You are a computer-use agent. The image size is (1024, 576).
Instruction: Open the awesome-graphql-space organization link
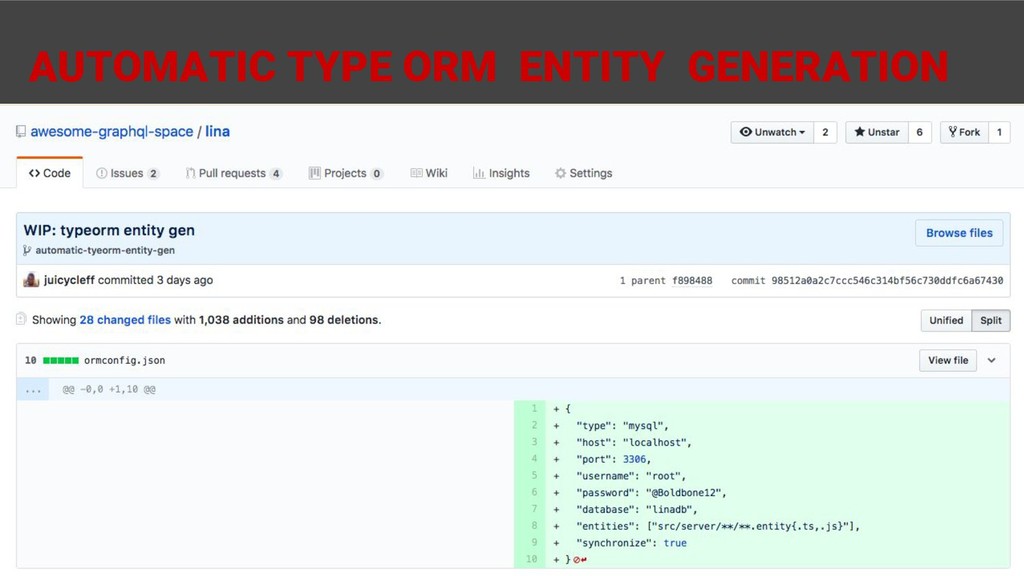click(112, 131)
